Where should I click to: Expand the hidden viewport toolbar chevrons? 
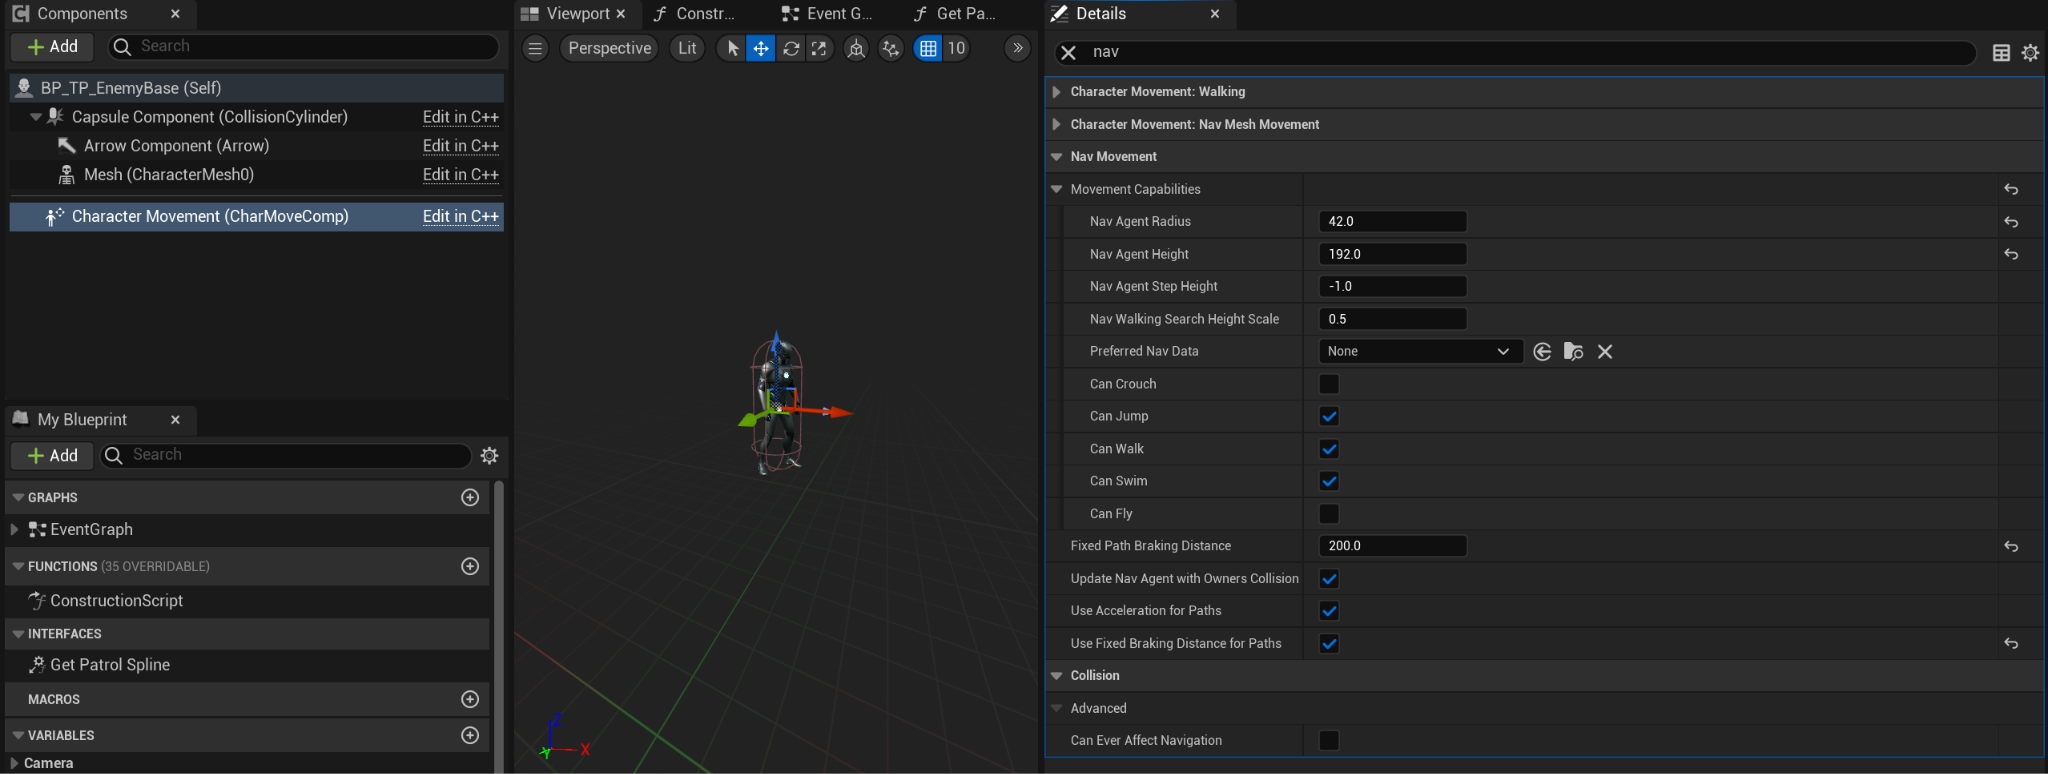point(1017,48)
